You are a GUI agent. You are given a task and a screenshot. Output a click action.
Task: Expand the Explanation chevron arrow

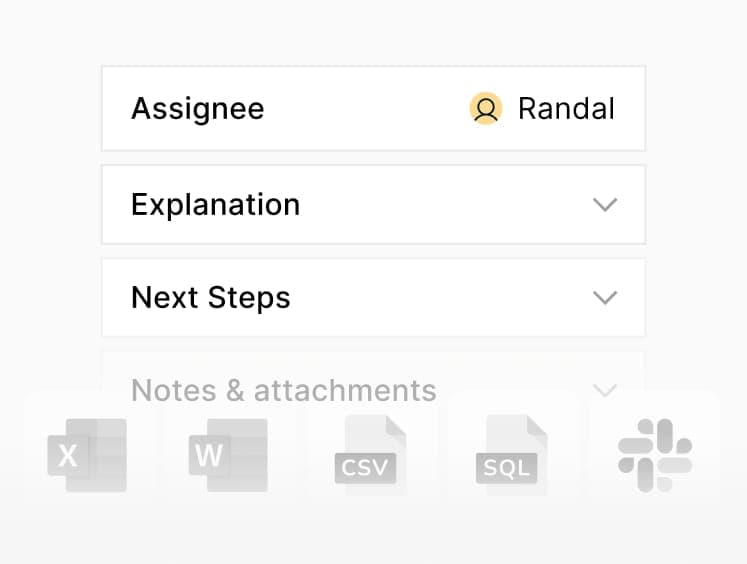(x=605, y=204)
